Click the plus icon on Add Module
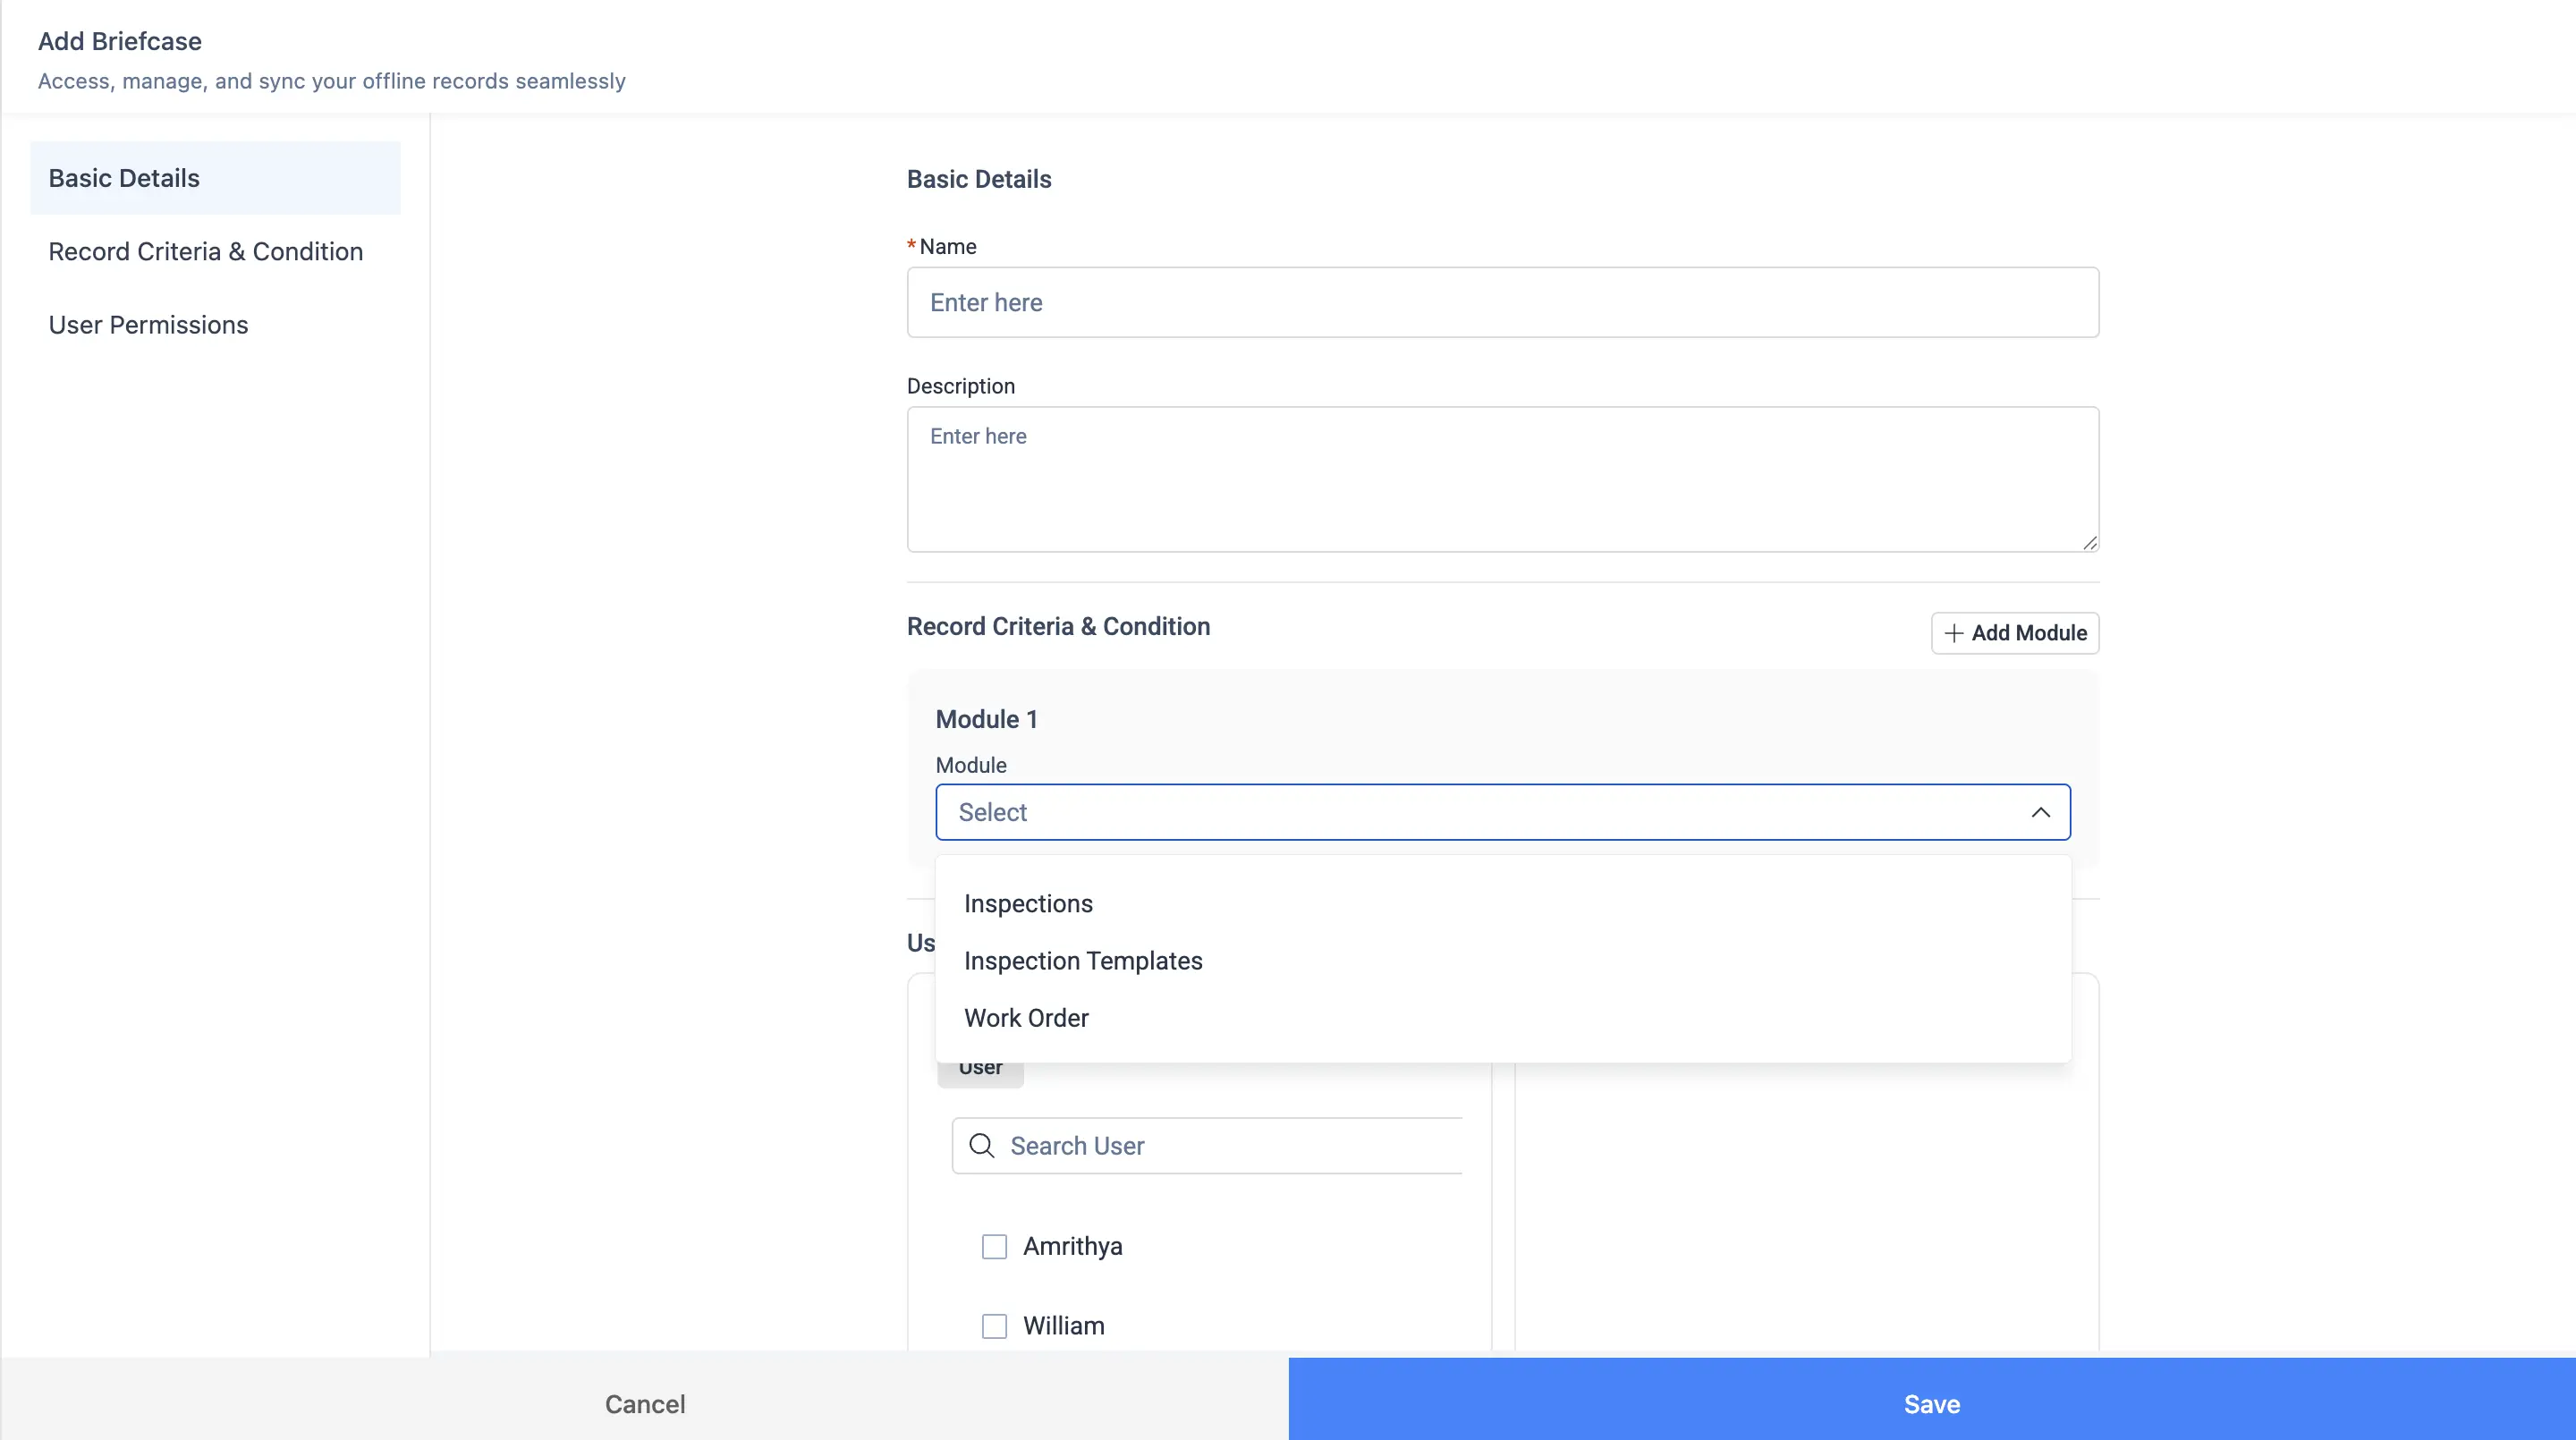Screen dimensions: 2576x1440 click(x=1953, y=633)
